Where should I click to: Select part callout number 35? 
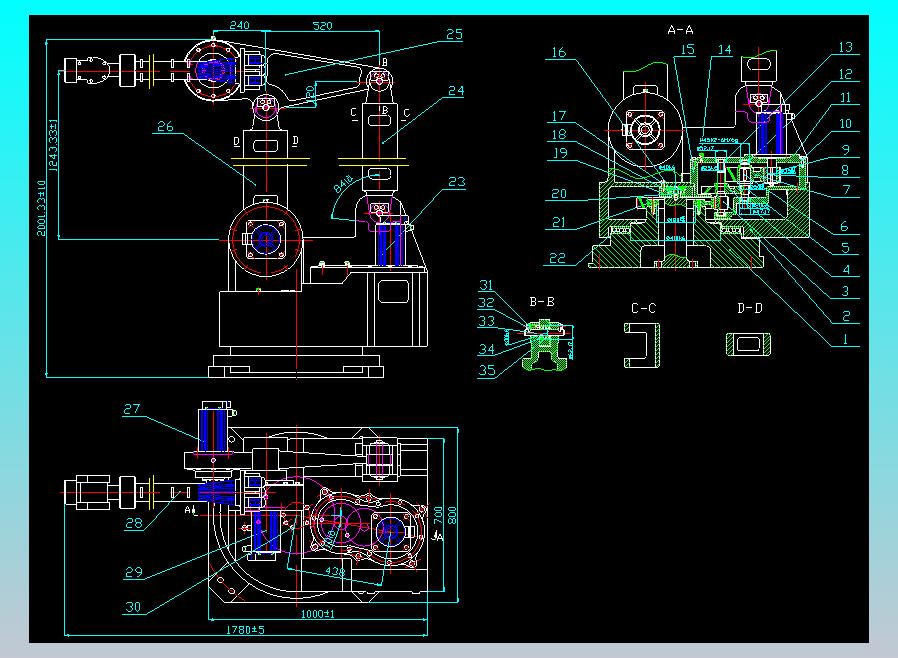[487, 371]
